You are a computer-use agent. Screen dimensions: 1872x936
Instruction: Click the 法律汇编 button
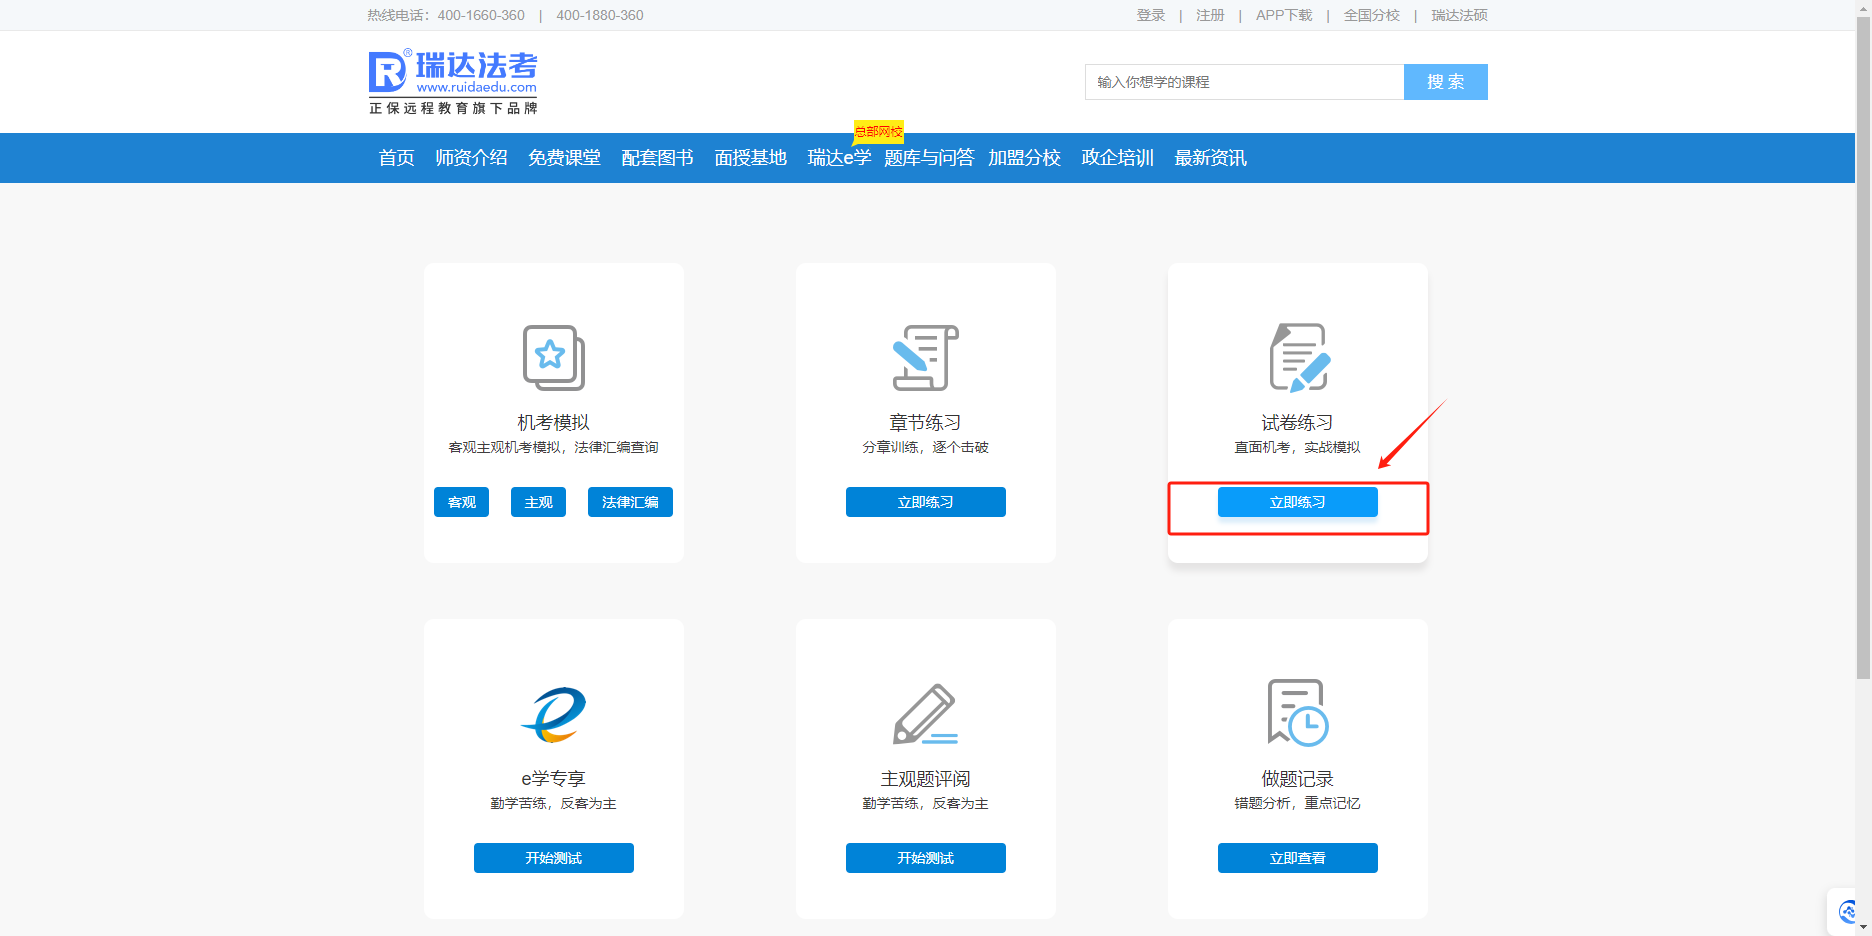pos(630,502)
